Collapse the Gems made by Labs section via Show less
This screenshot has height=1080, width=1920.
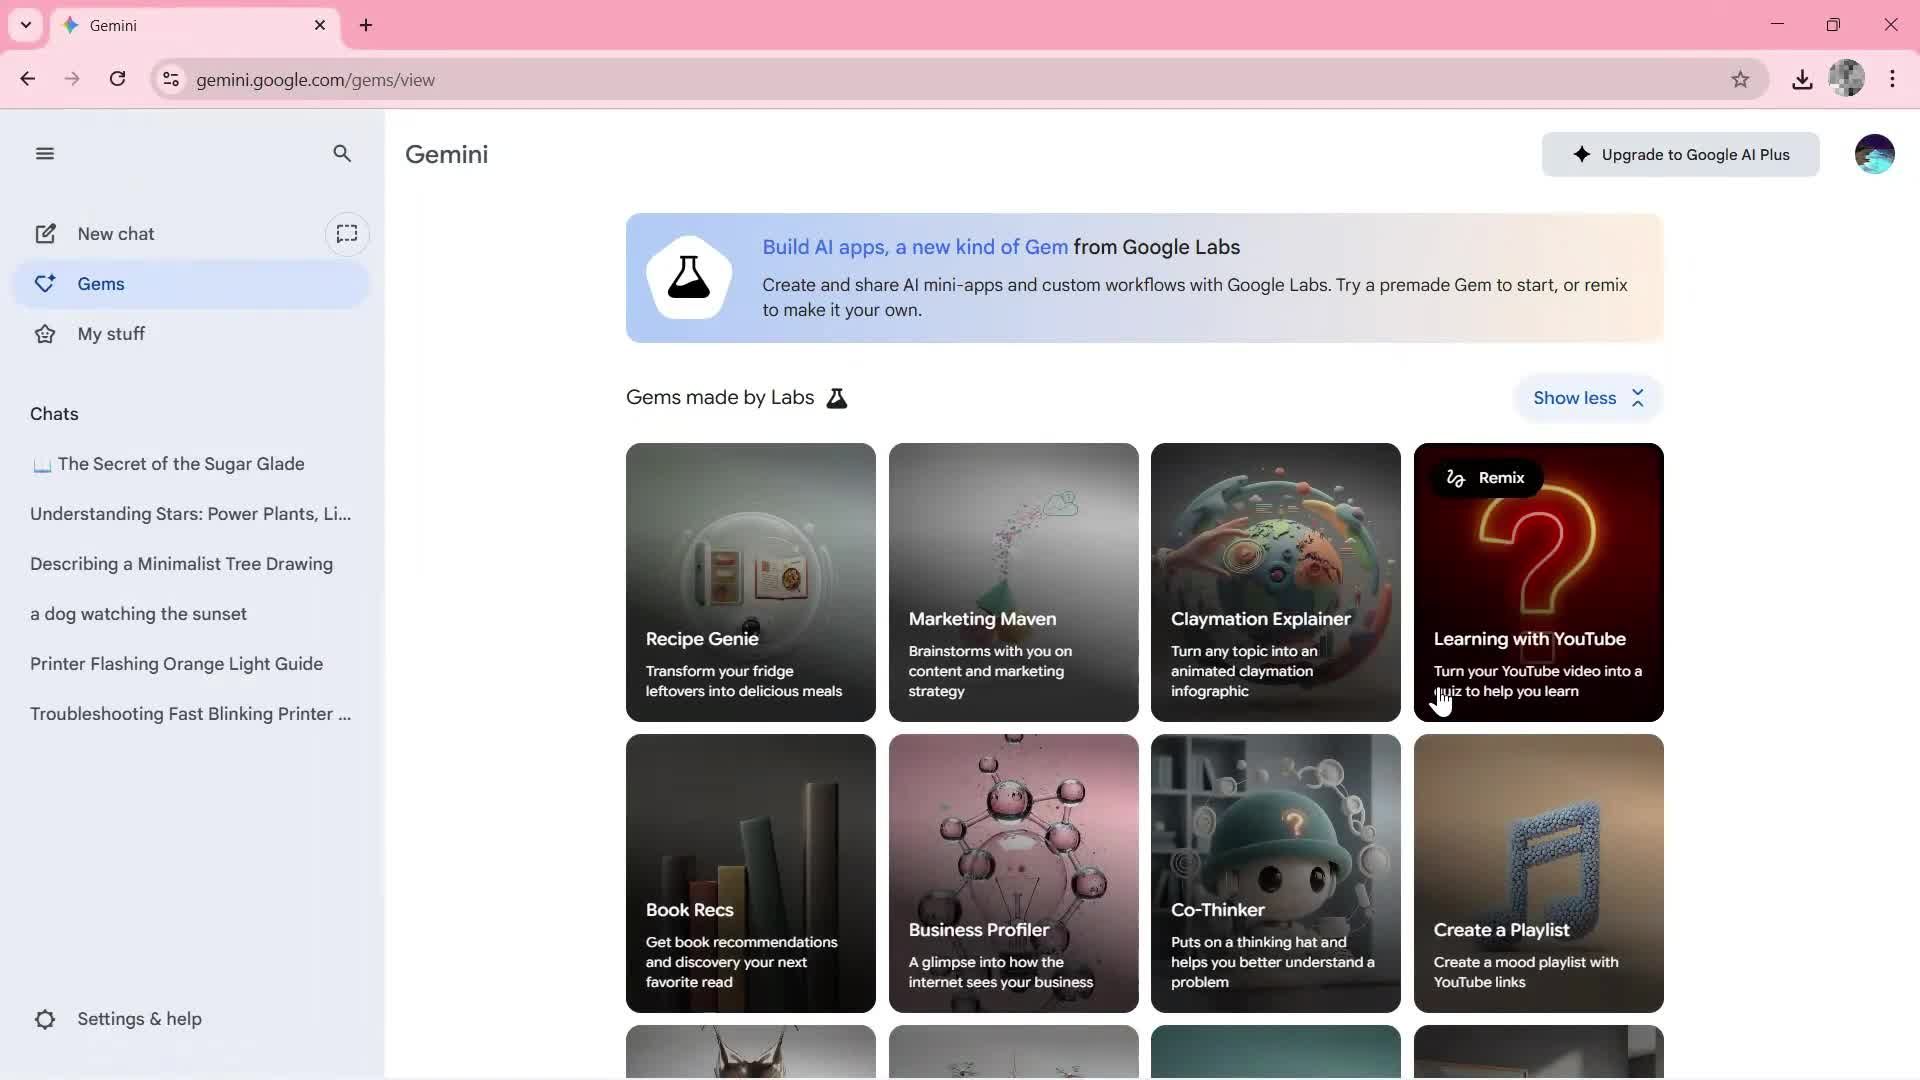[1588, 397]
